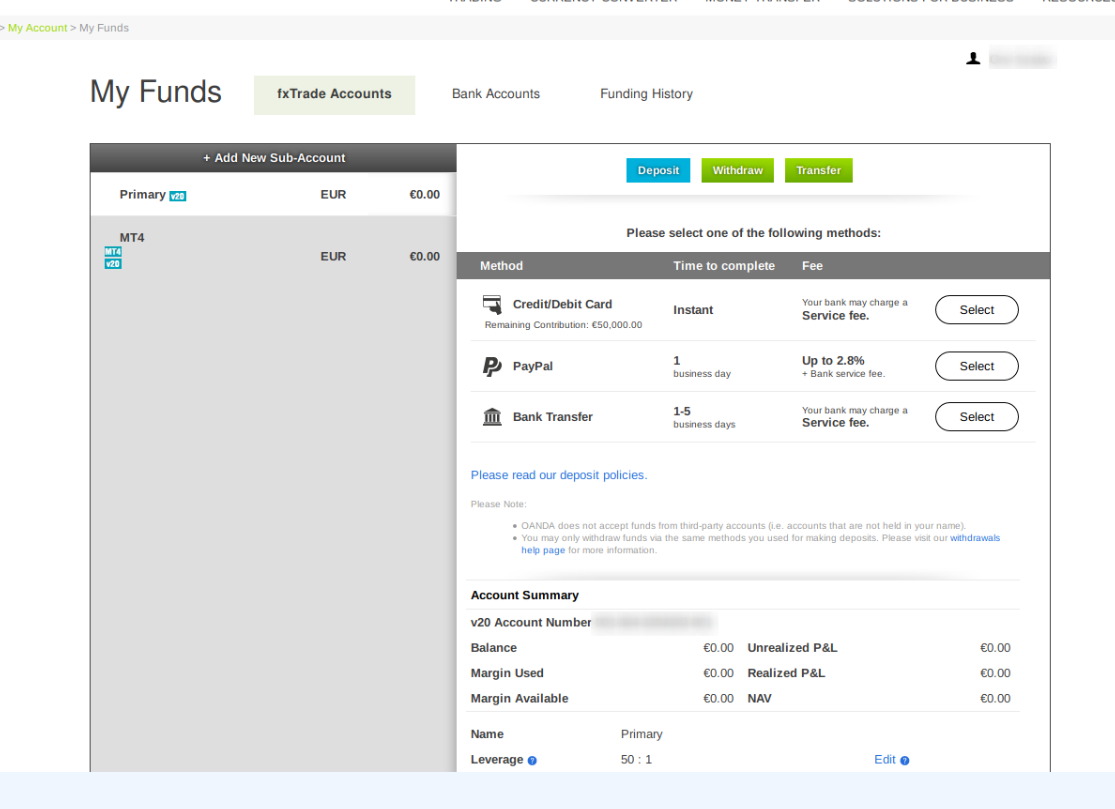The width and height of the screenshot is (1115, 809).
Task: Click the Bank Transfer building icon
Action: [x=492, y=417]
